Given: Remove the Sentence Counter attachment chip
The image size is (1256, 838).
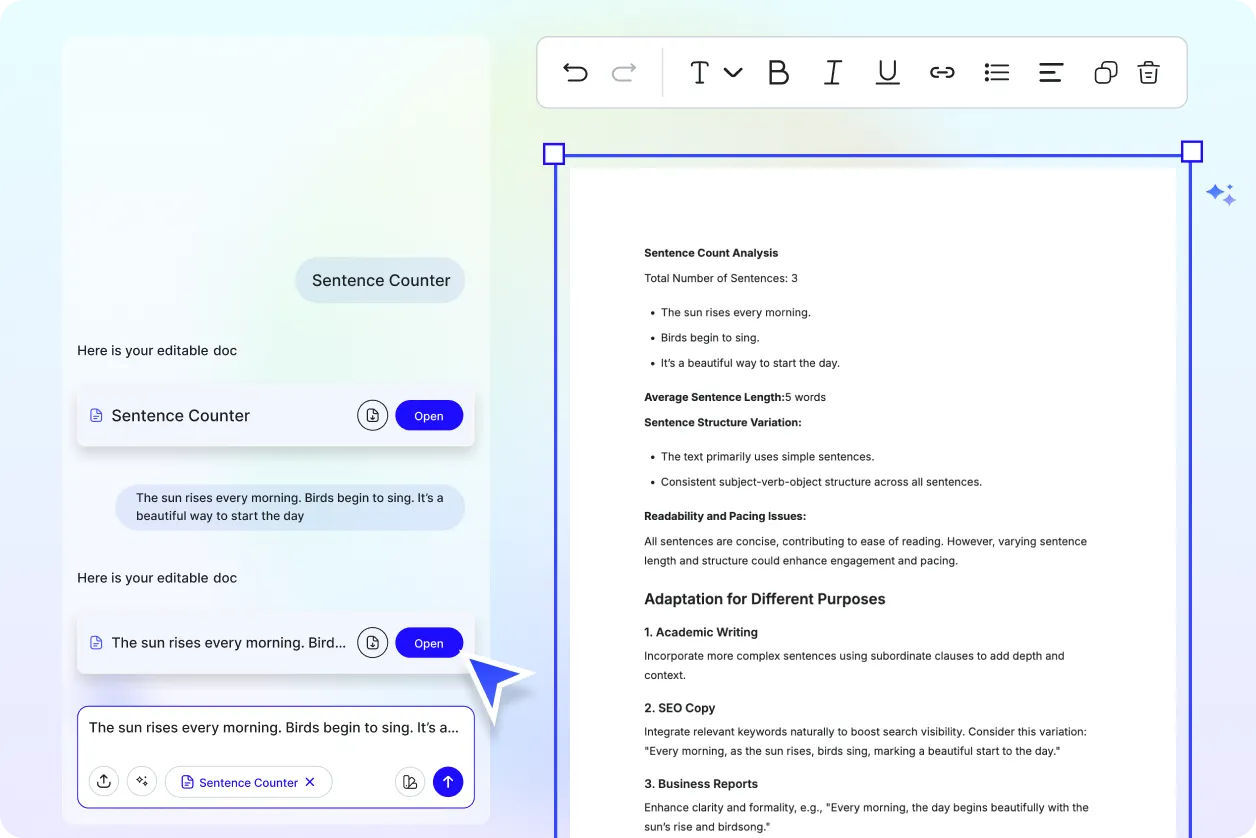Looking at the screenshot, I should (x=310, y=782).
